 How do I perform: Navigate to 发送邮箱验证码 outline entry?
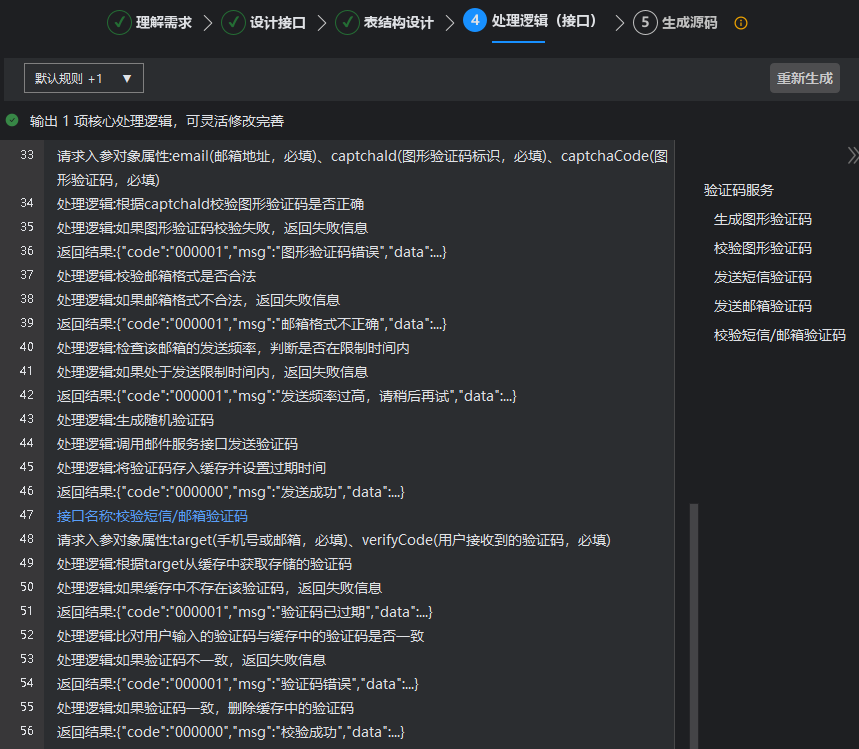(762, 306)
